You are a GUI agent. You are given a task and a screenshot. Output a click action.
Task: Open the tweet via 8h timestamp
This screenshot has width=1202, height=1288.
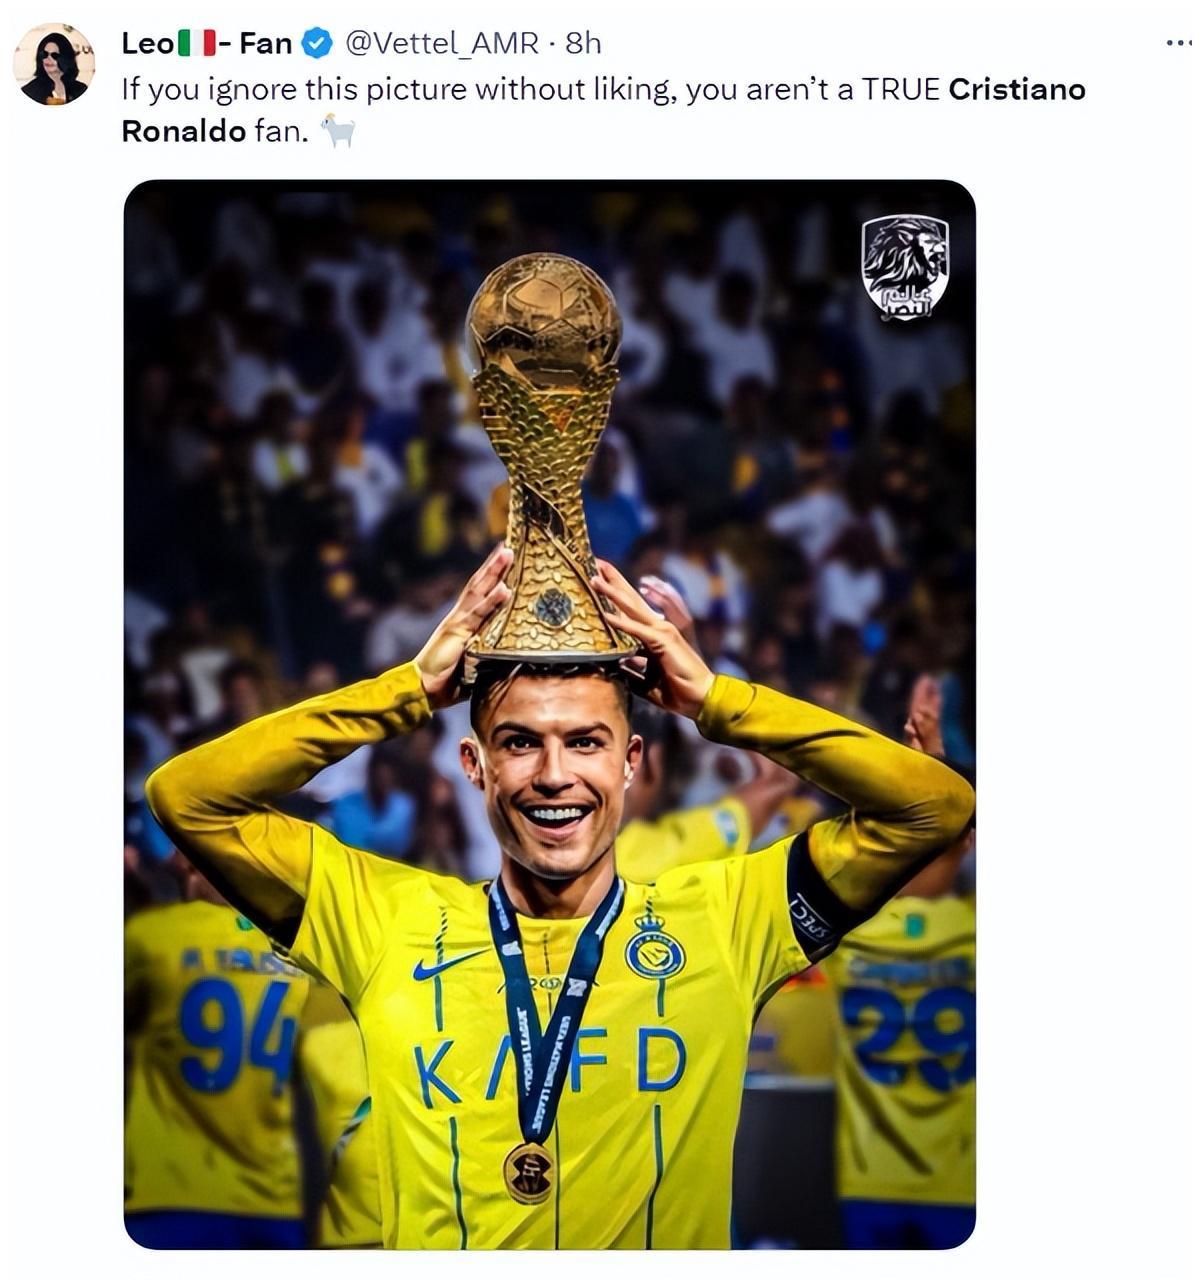point(582,44)
